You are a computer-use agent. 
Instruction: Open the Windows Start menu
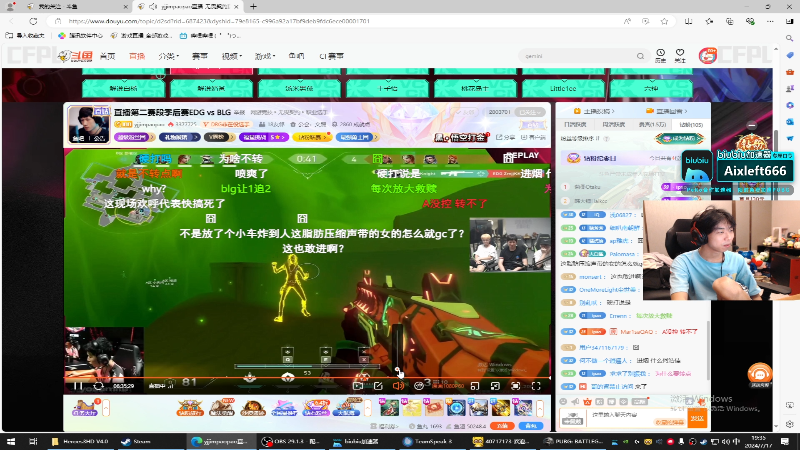tap(11, 442)
